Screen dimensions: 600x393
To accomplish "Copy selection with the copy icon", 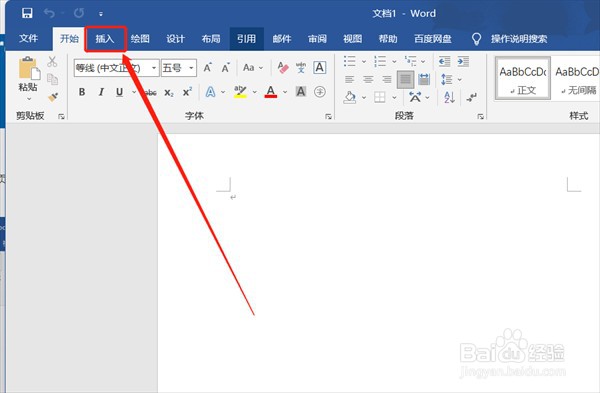I will 52,79.
